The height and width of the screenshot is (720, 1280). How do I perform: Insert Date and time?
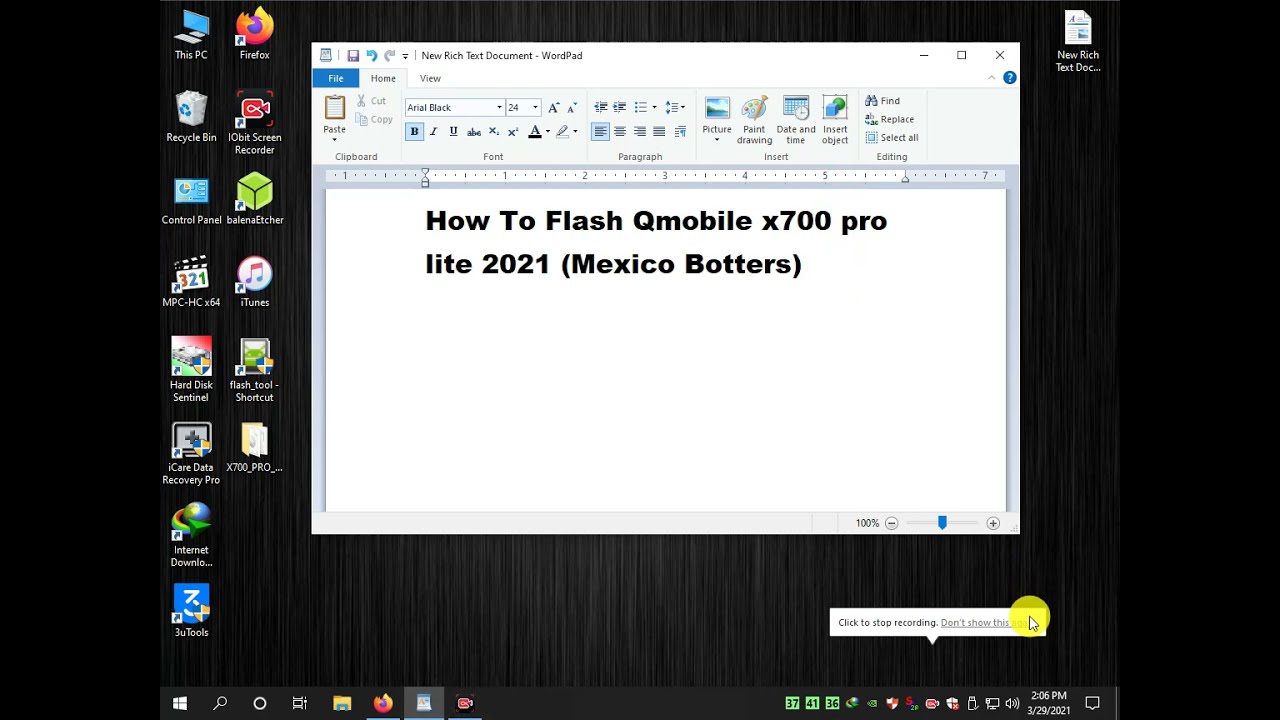[796, 120]
